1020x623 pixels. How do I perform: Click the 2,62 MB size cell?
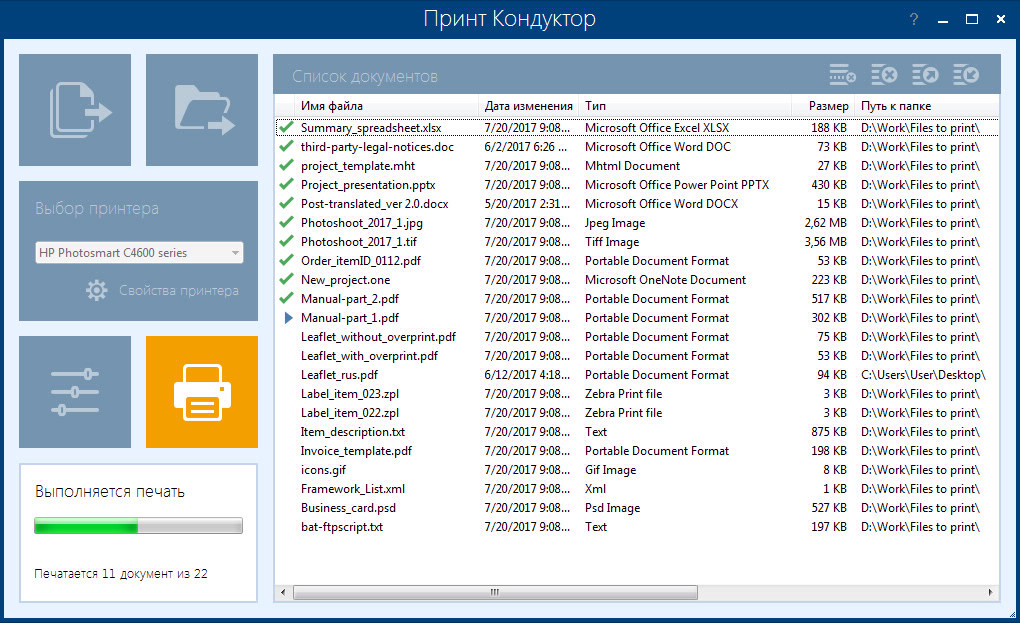pyautogui.click(x=825, y=222)
